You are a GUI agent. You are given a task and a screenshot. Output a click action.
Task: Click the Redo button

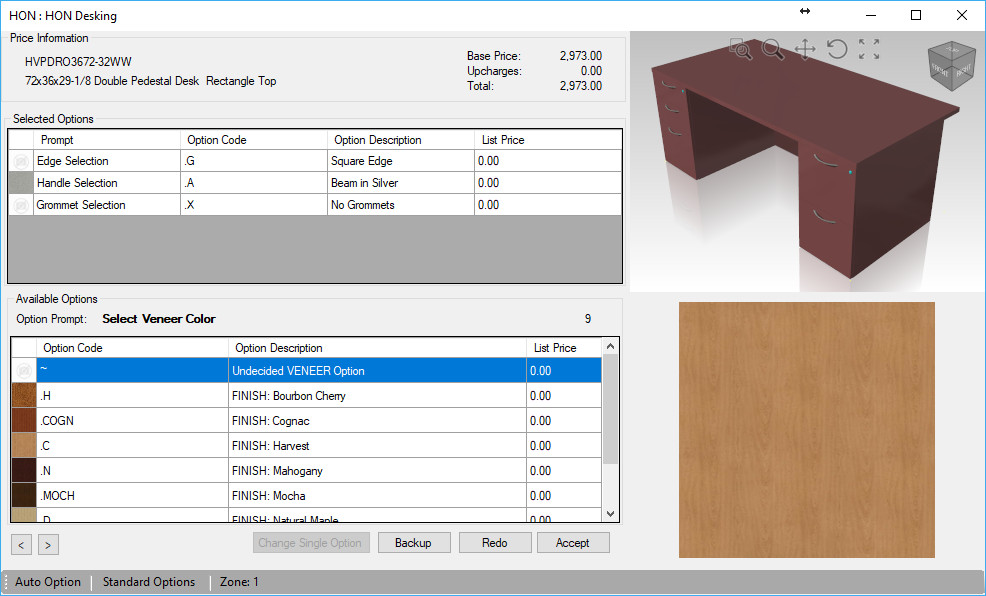[x=495, y=543]
